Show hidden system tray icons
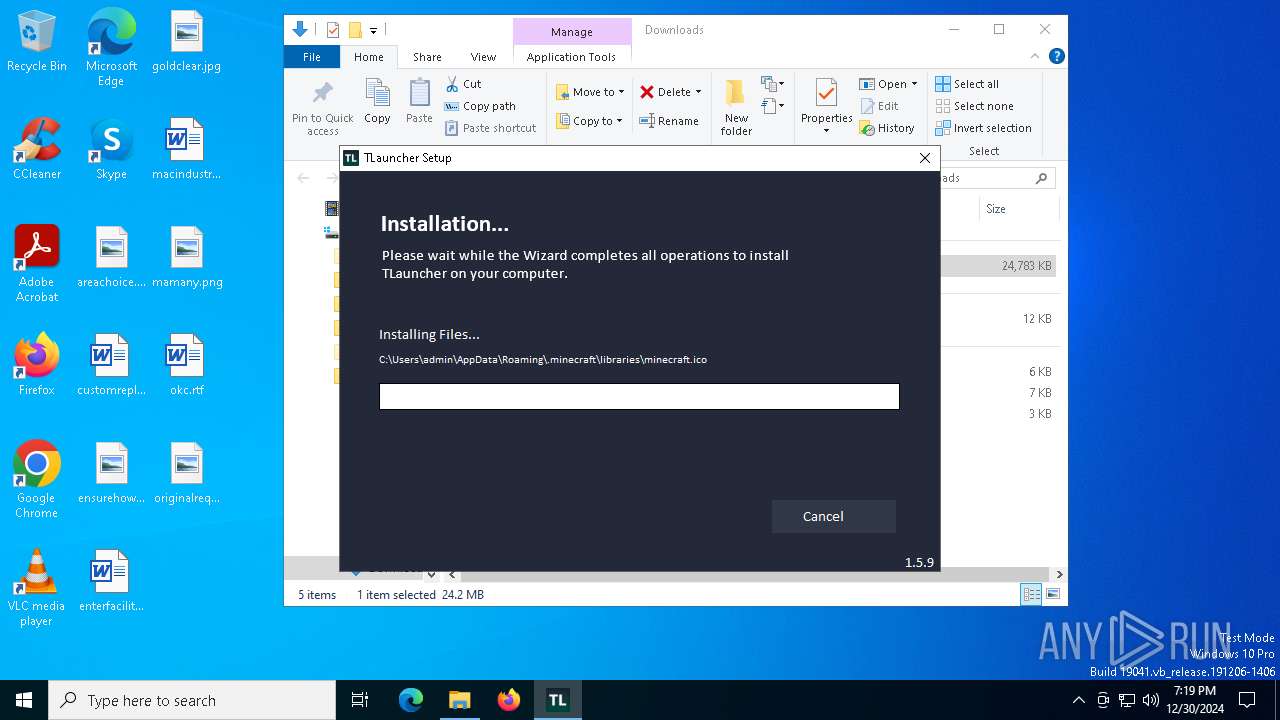1280x720 pixels. pyautogui.click(x=1078, y=700)
